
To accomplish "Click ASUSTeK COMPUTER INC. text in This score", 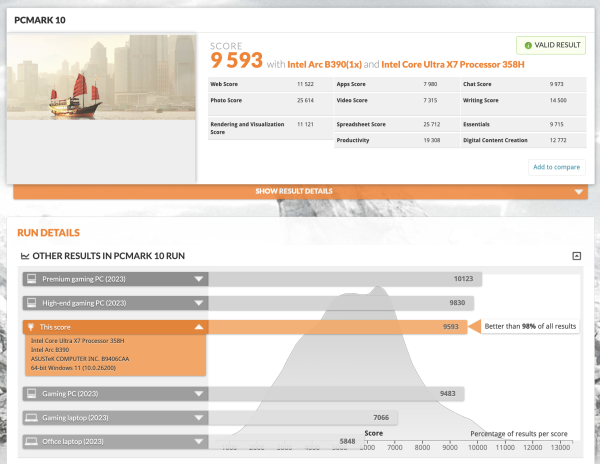I will 80,359.
